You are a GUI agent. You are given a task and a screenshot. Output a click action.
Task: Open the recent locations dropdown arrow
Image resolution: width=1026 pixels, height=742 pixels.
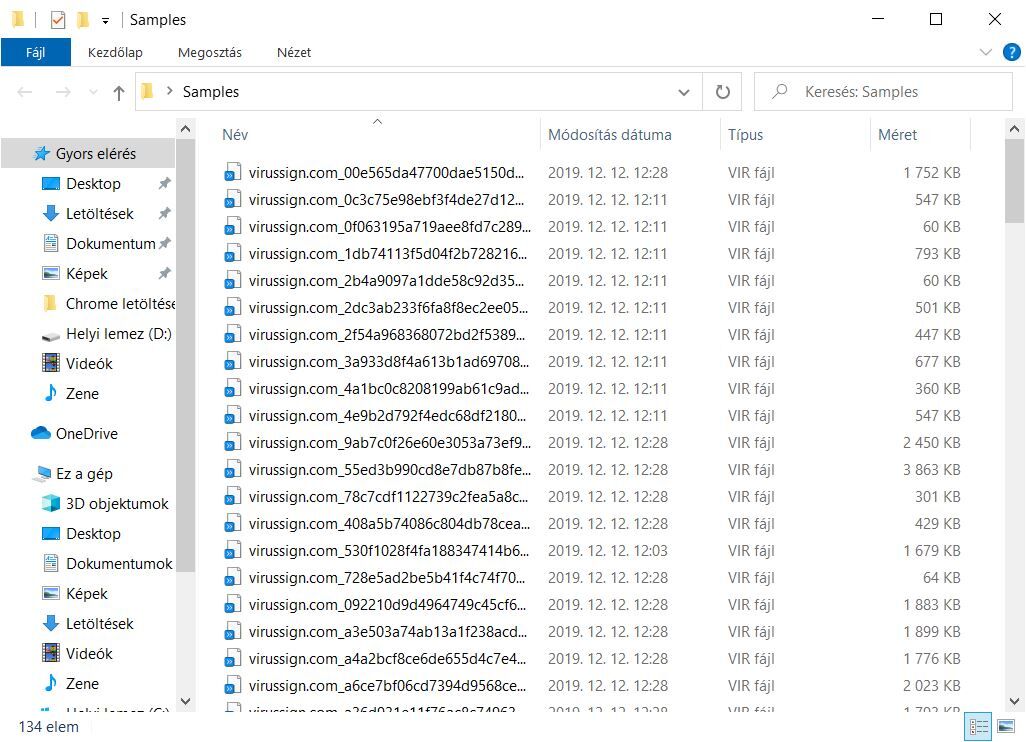point(93,92)
